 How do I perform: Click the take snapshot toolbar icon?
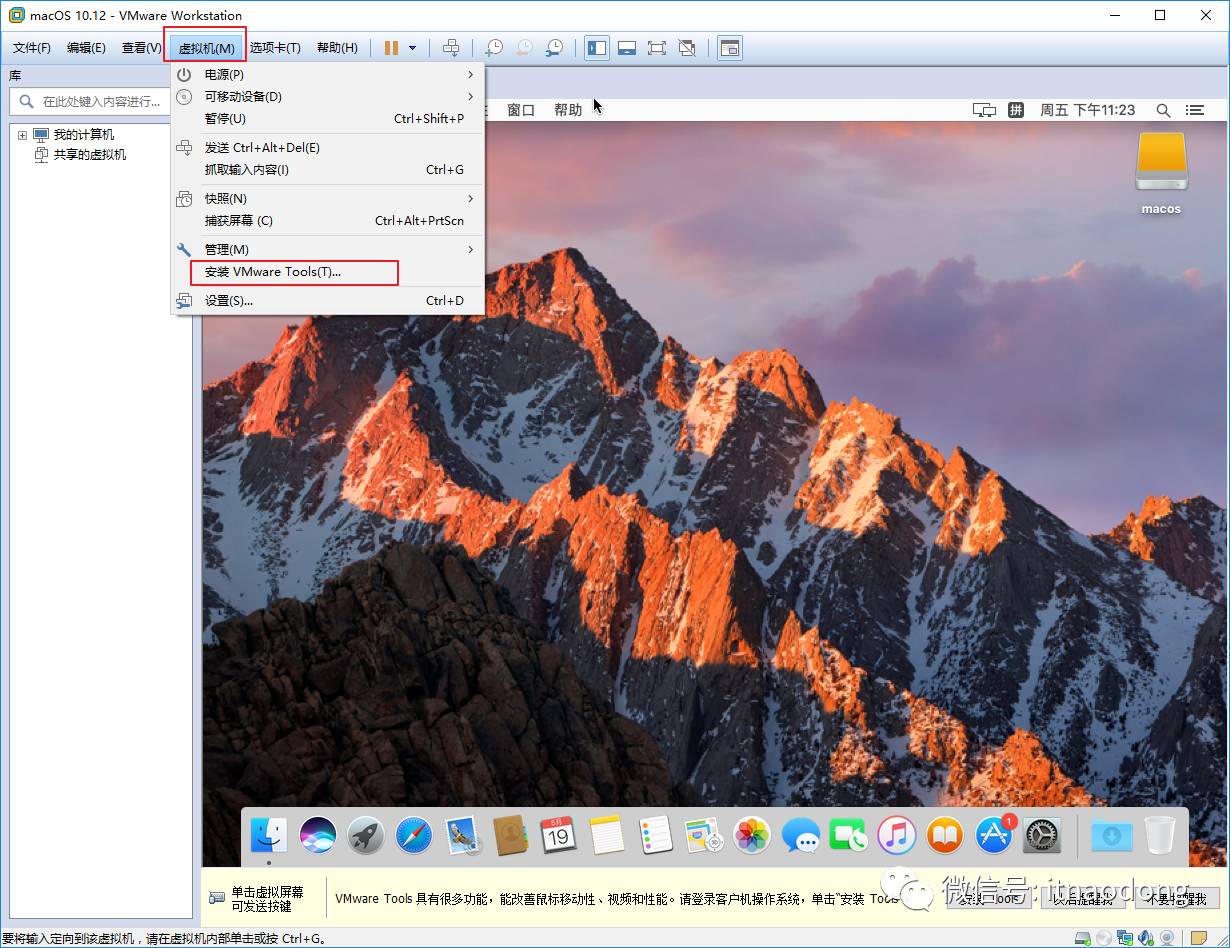point(494,48)
